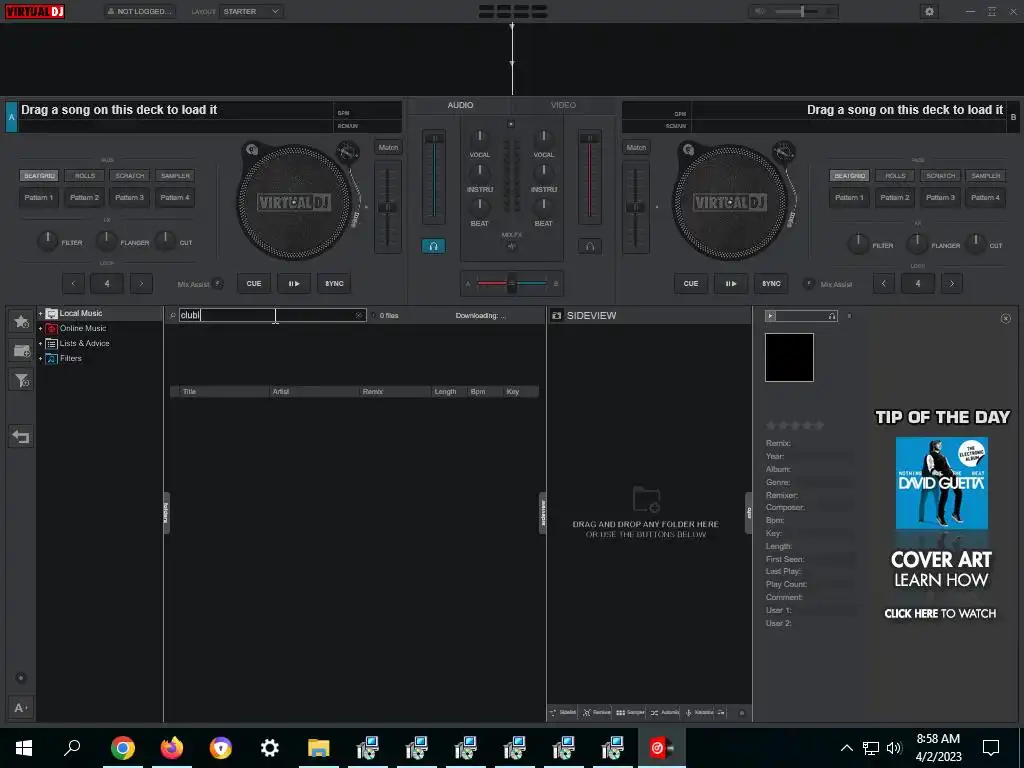Enable ROLLS pads on left deck

84,176
